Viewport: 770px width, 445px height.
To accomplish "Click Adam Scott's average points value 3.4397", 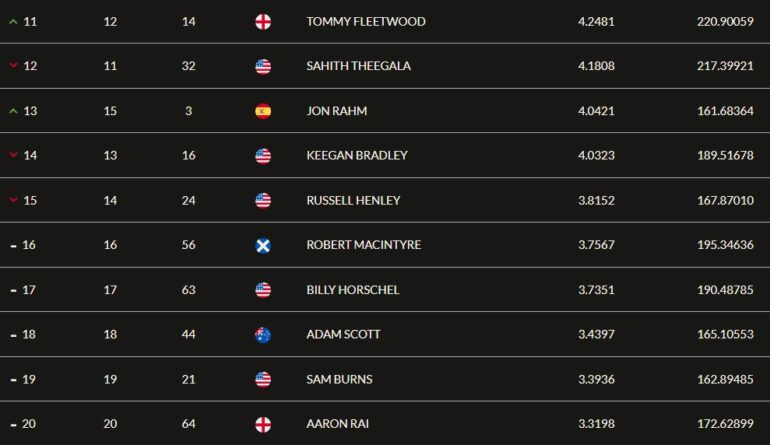I will click(596, 334).
